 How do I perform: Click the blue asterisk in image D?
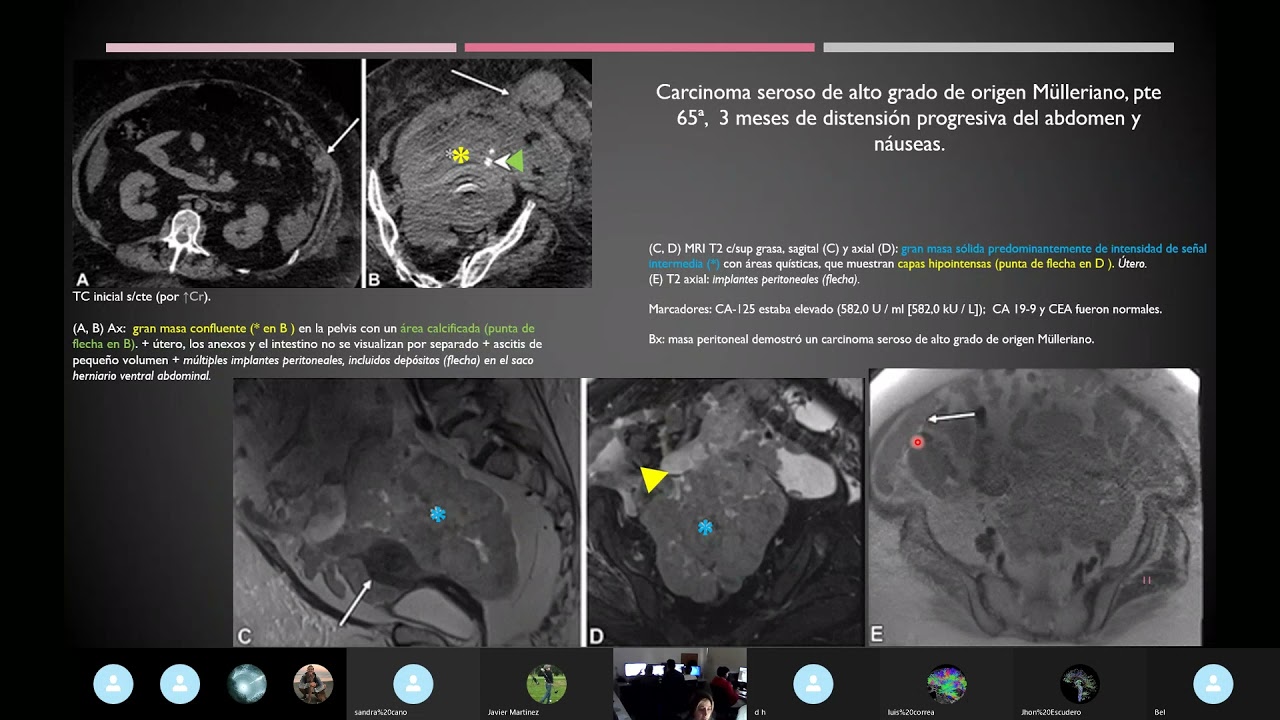pos(706,527)
